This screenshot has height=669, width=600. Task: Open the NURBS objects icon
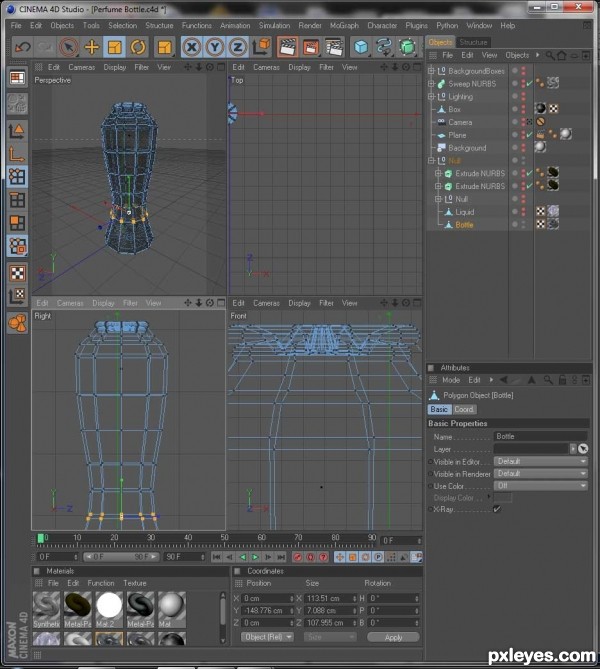pyautogui.click(x=408, y=47)
